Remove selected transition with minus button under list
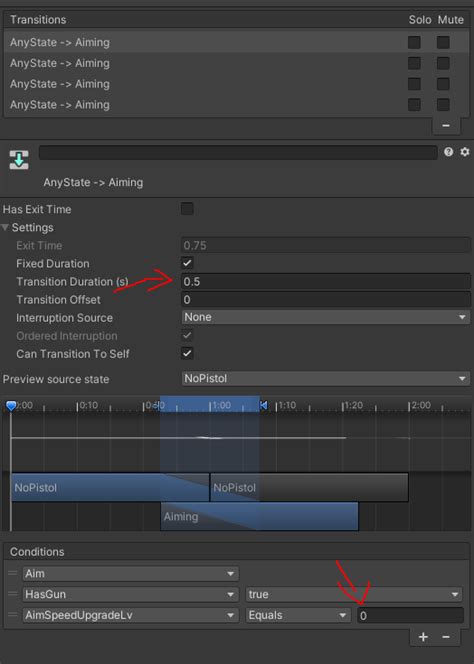The width and height of the screenshot is (474, 664). [x=446, y=125]
